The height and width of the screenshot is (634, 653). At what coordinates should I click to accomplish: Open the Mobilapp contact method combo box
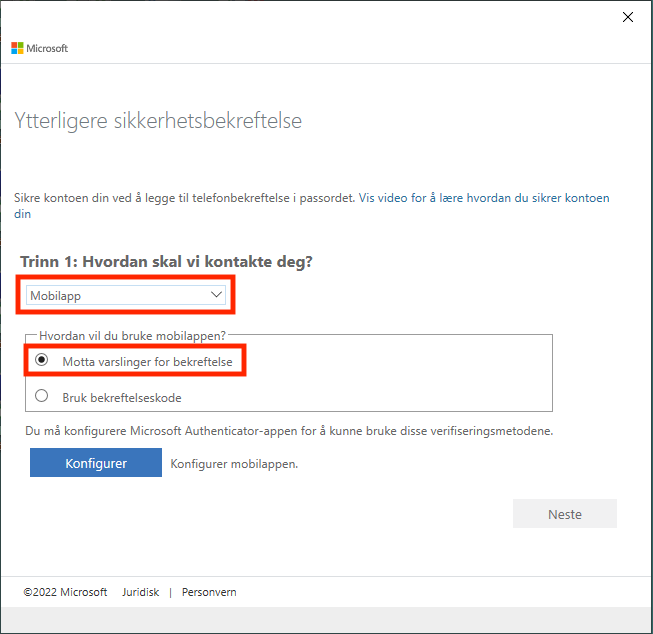126,295
